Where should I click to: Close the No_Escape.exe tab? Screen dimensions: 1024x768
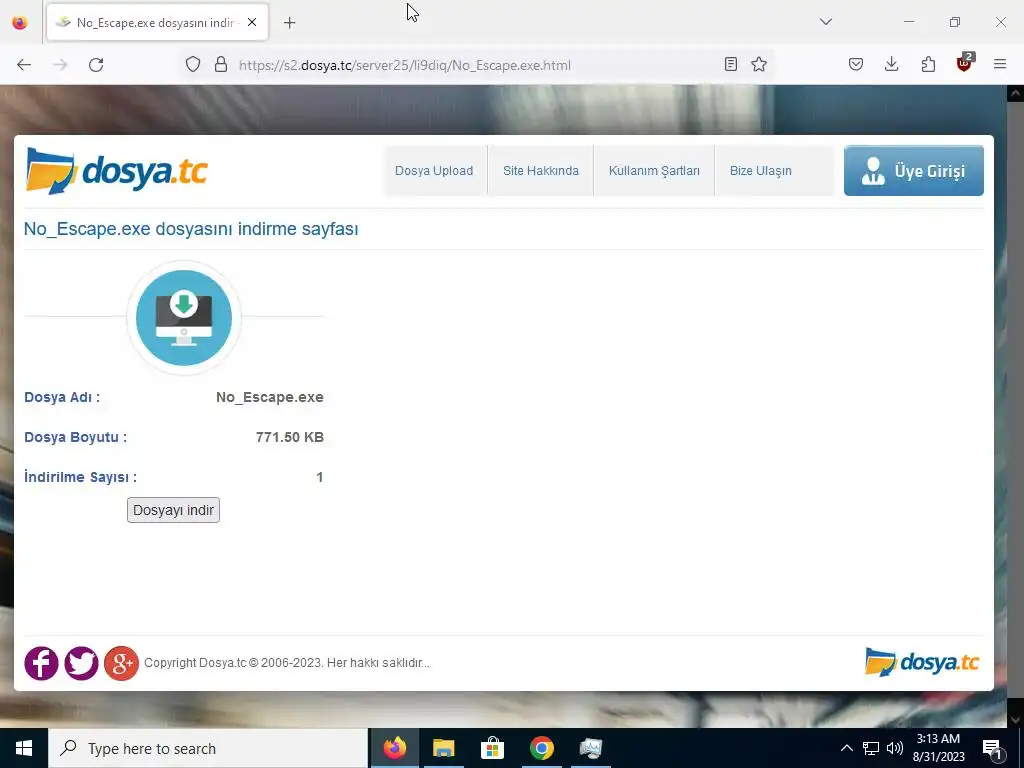click(x=252, y=22)
